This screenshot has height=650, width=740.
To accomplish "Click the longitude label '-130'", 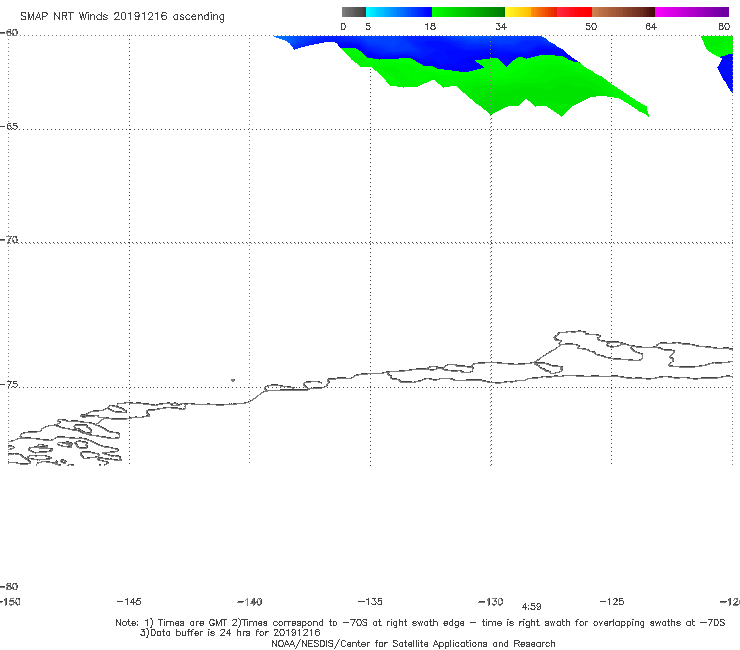I will click(x=491, y=602).
